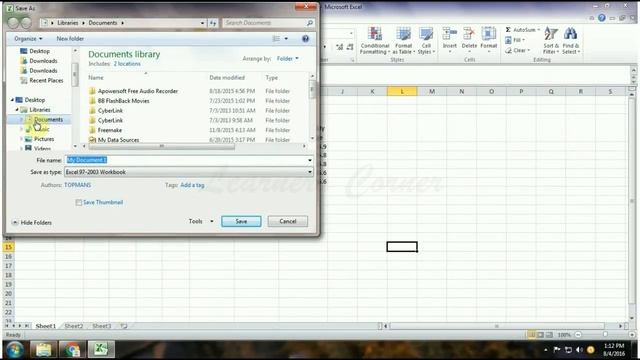640x360 pixels.
Task: Switch to Page Layout view in status bar
Action: click(540, 335)
